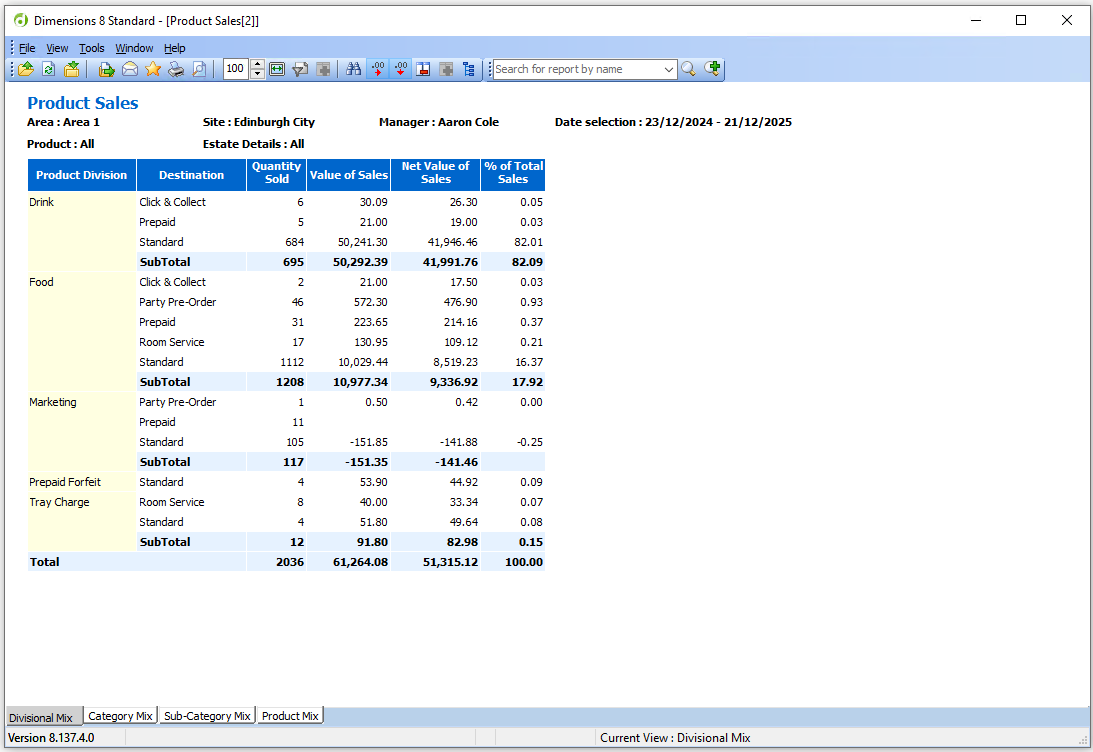Open print preview magnifier page icon
Image resolution: width=1093 pixels, height=752 pixels.
point(199,69)
